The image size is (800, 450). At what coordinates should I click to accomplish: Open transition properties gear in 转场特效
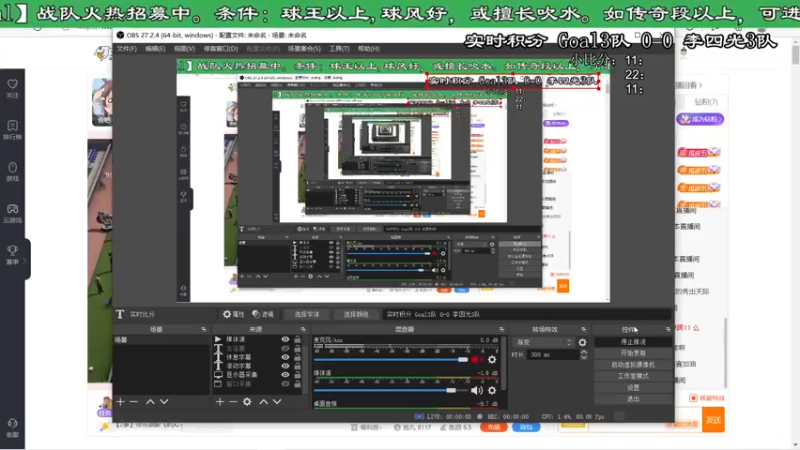[x=583, y=342]
